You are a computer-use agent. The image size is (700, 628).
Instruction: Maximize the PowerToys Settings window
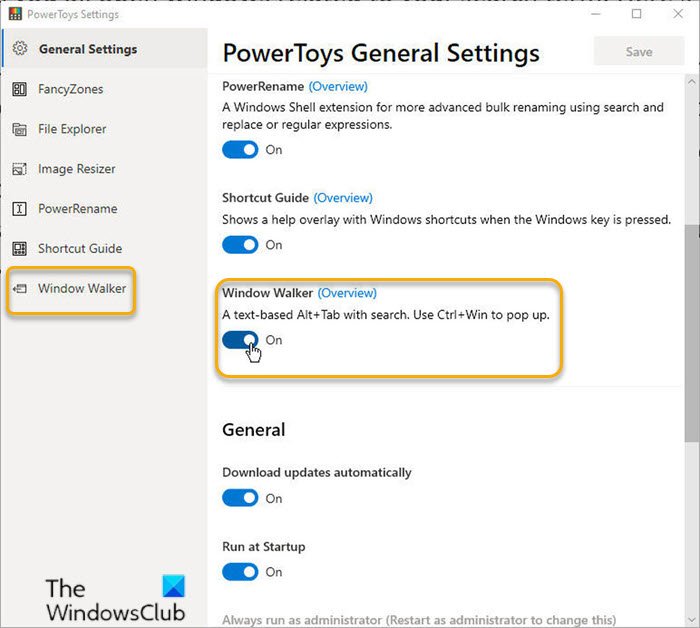click(637, 14)
